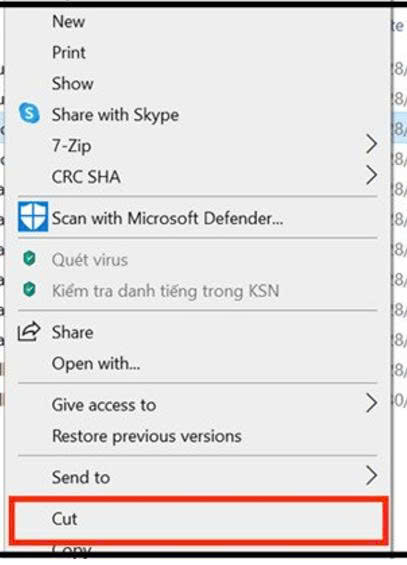Screen dimensions: 407x565
Task: Expand the Give access to chevron
Action: (371, 403)
